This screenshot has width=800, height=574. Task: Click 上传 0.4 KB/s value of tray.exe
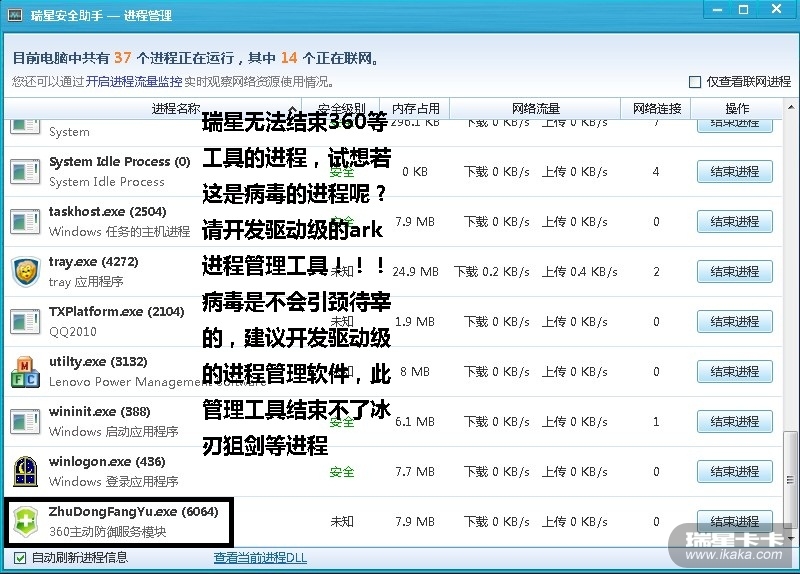coord(580,271)
